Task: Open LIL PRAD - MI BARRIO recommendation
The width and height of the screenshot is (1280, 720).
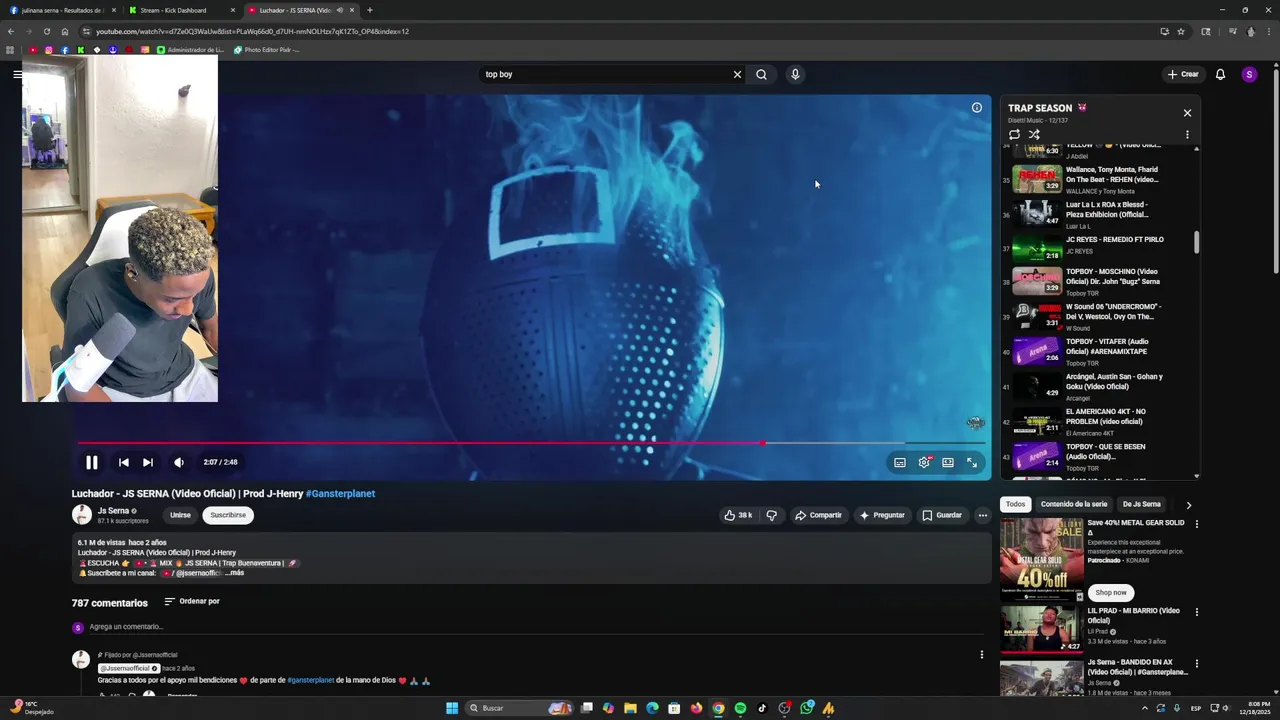Action: (1098, 628)
